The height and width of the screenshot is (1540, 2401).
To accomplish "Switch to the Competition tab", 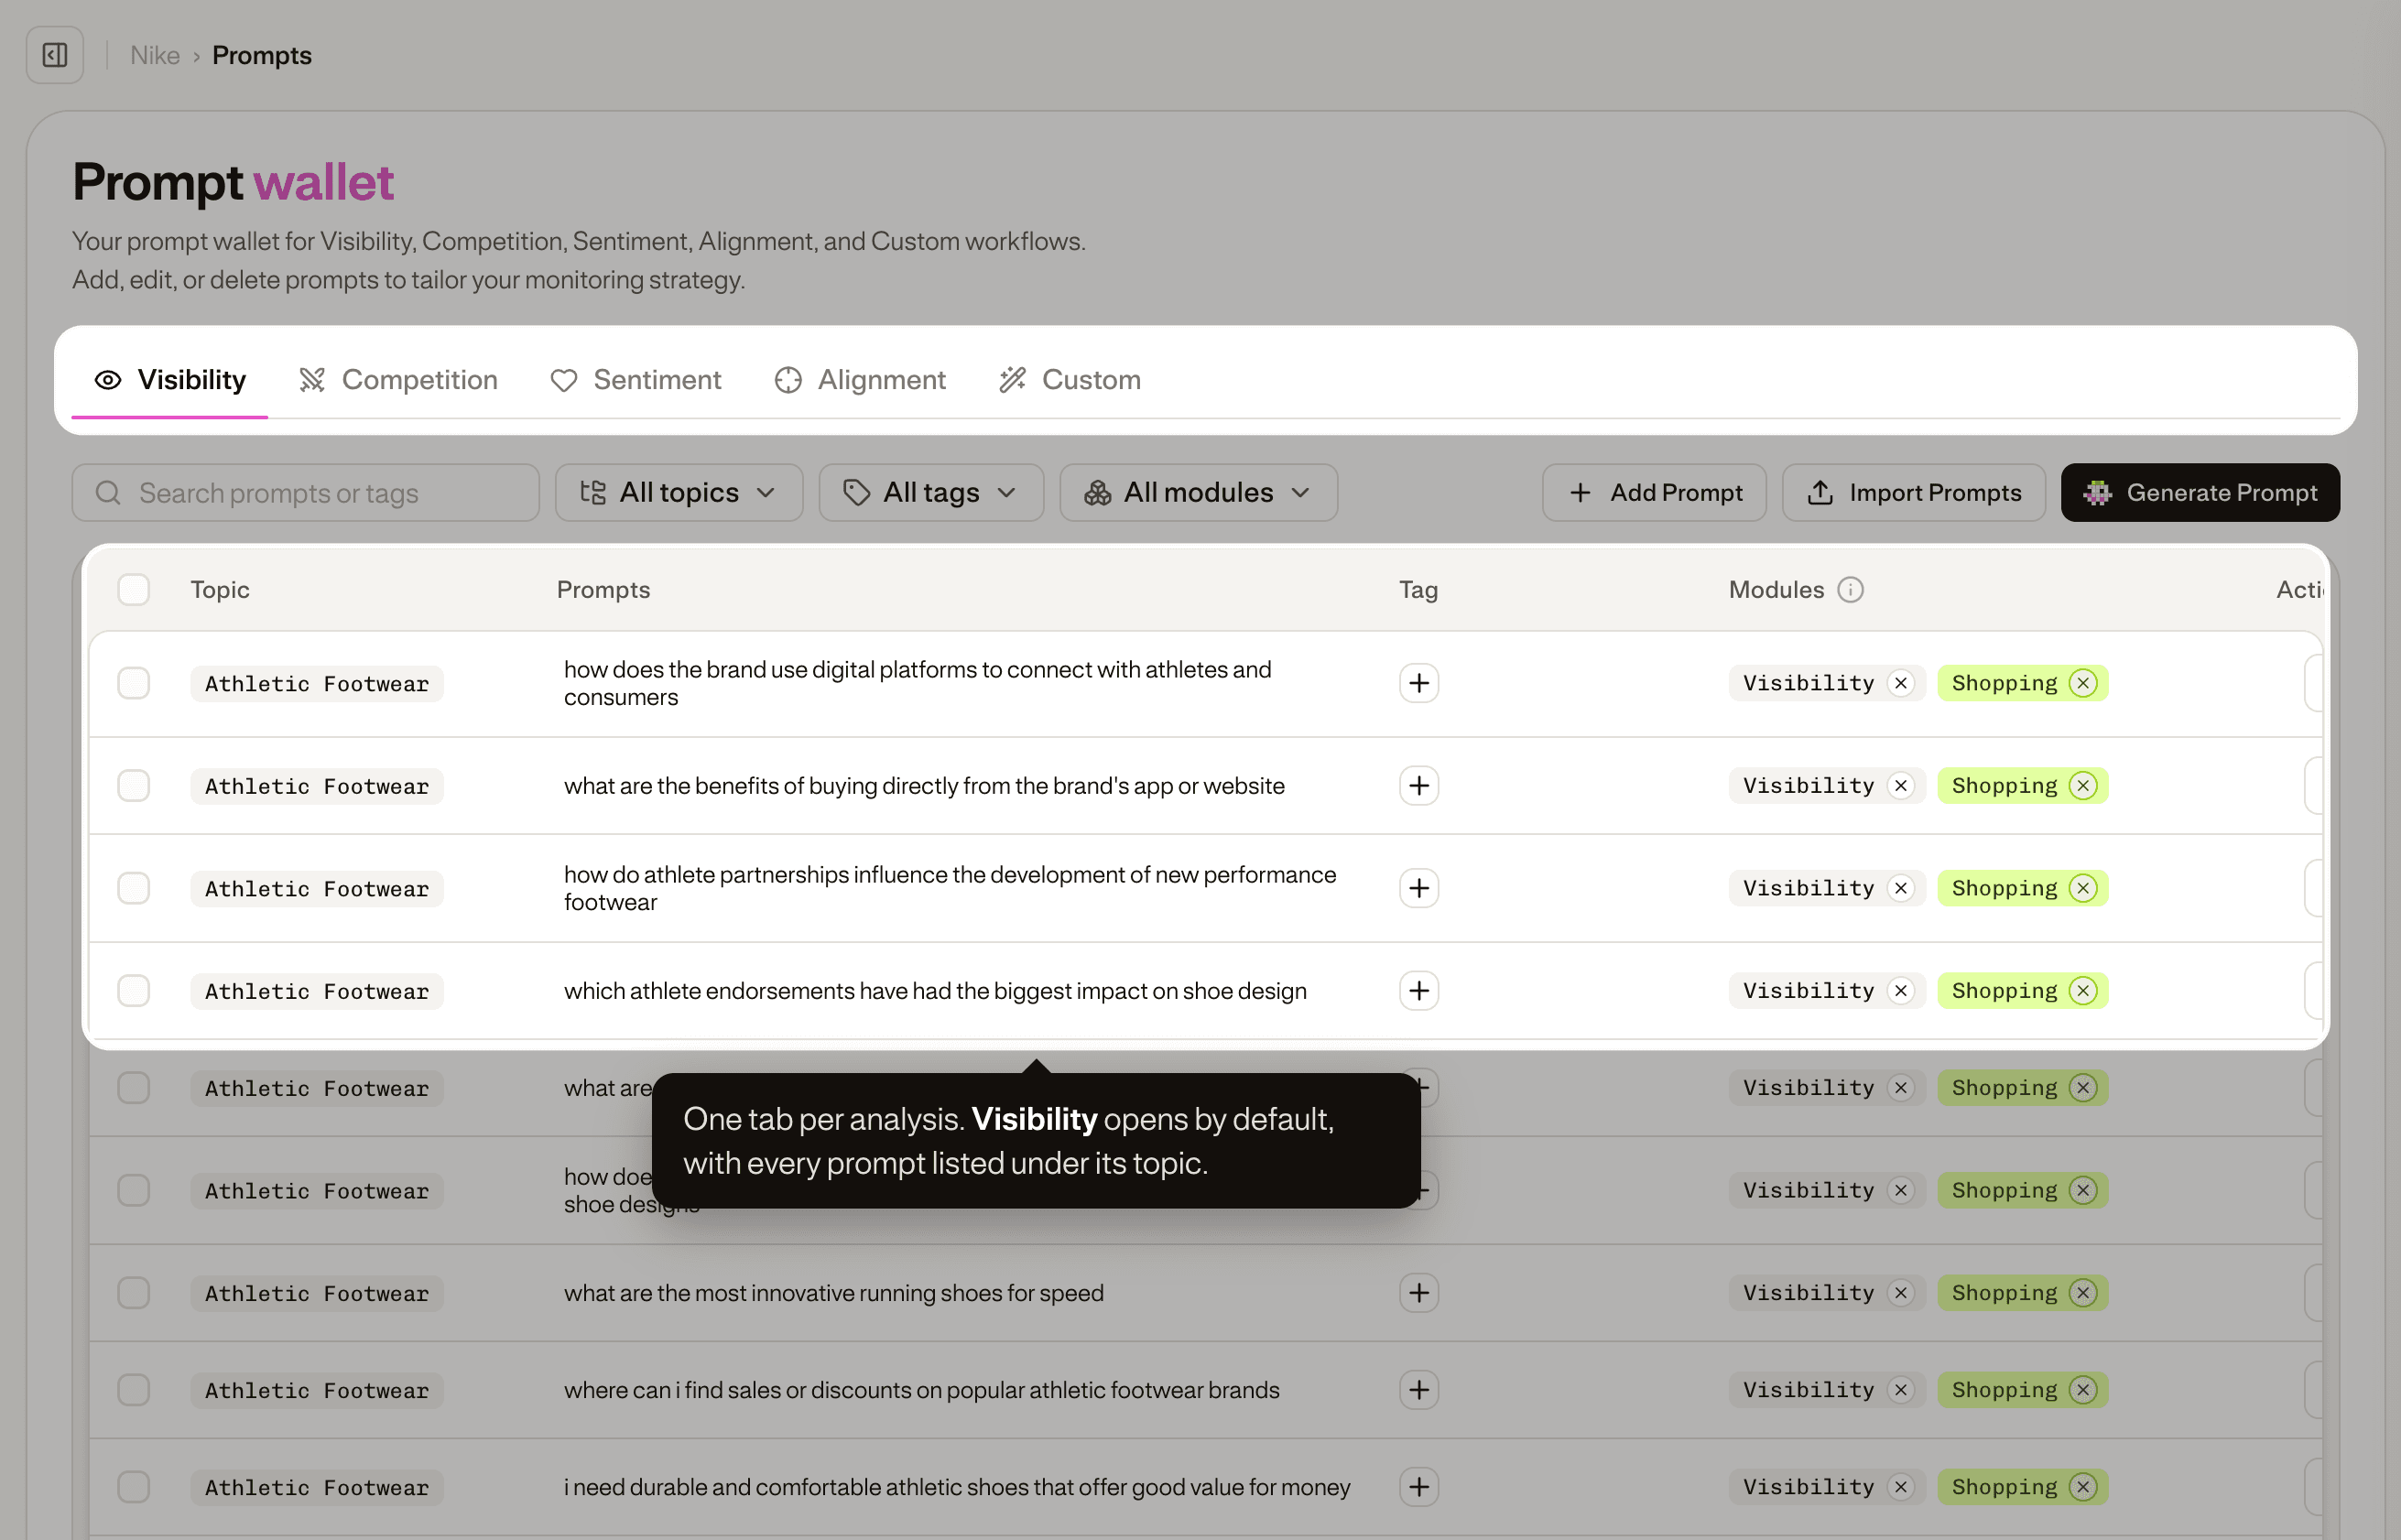I will tap(398, 380).
